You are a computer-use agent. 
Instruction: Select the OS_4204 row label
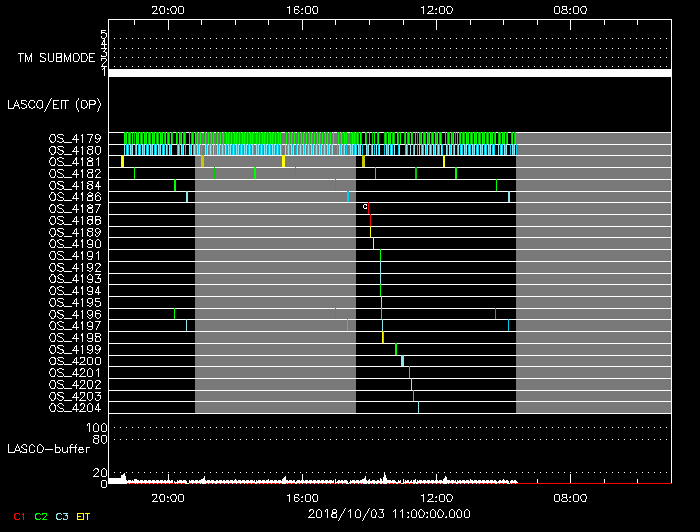[74, 407]
